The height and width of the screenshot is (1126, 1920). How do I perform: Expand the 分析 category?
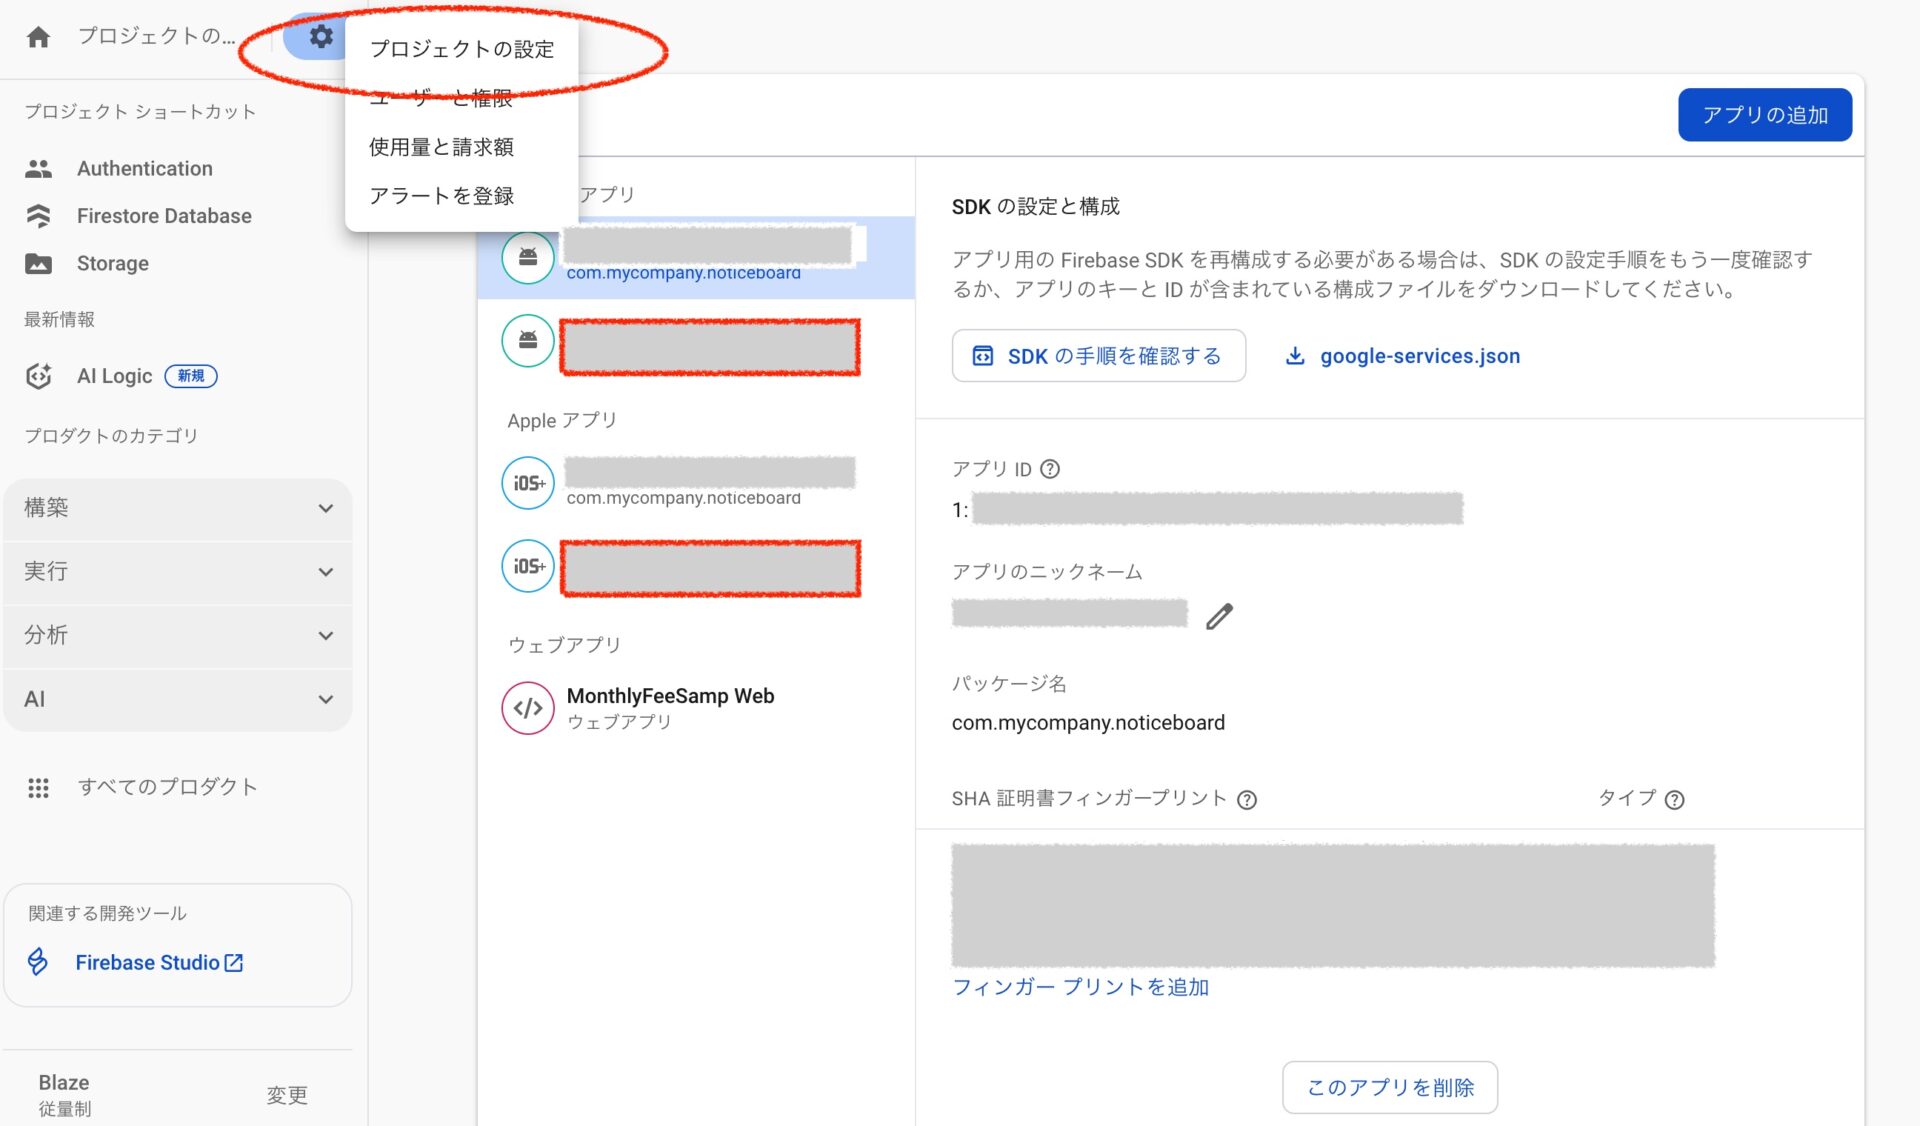178,636
